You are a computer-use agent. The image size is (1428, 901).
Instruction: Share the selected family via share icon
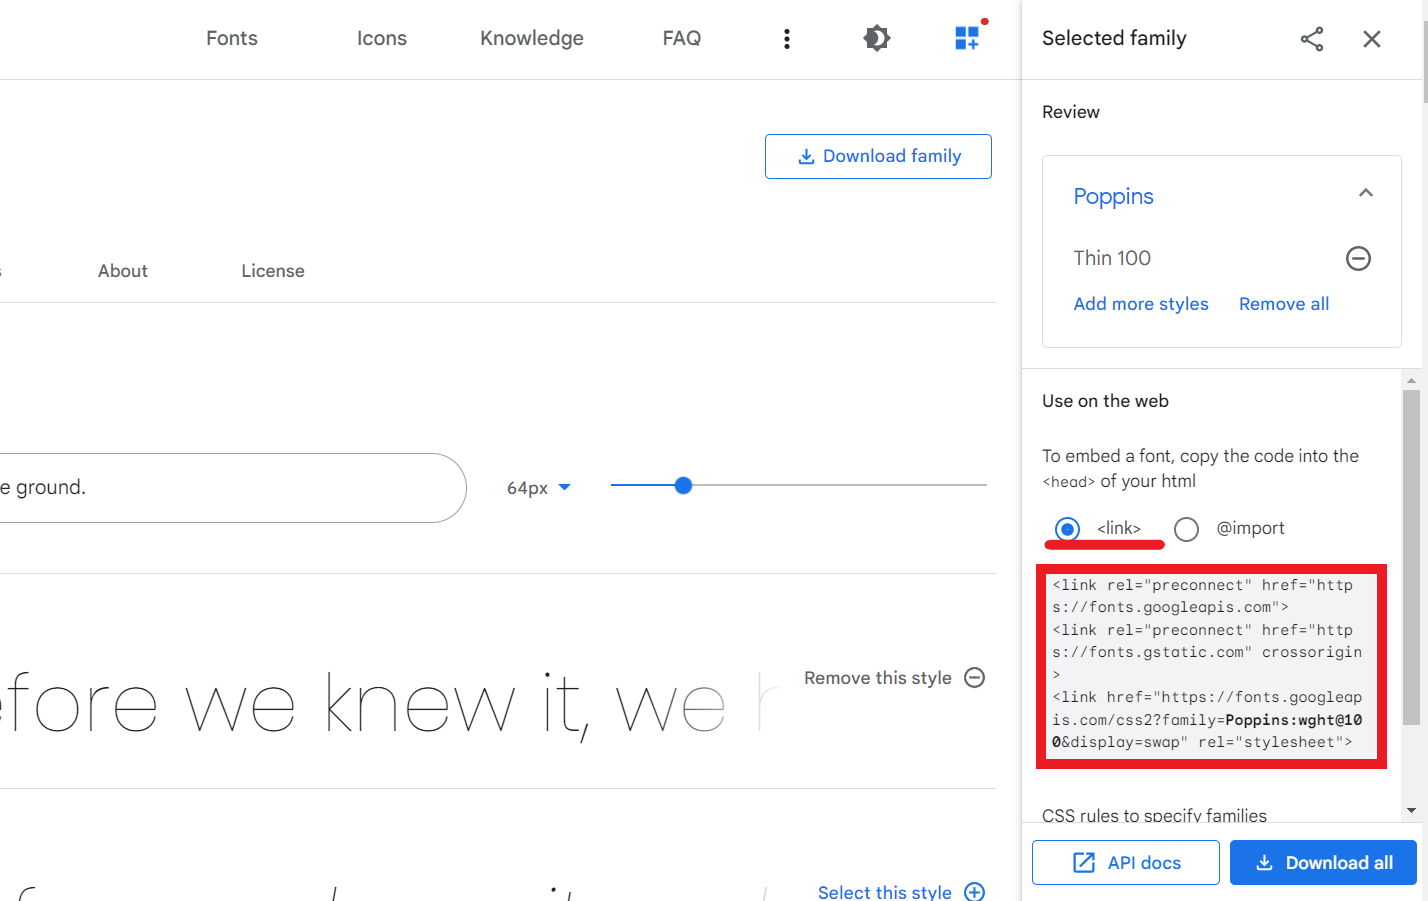(1312, 39)
